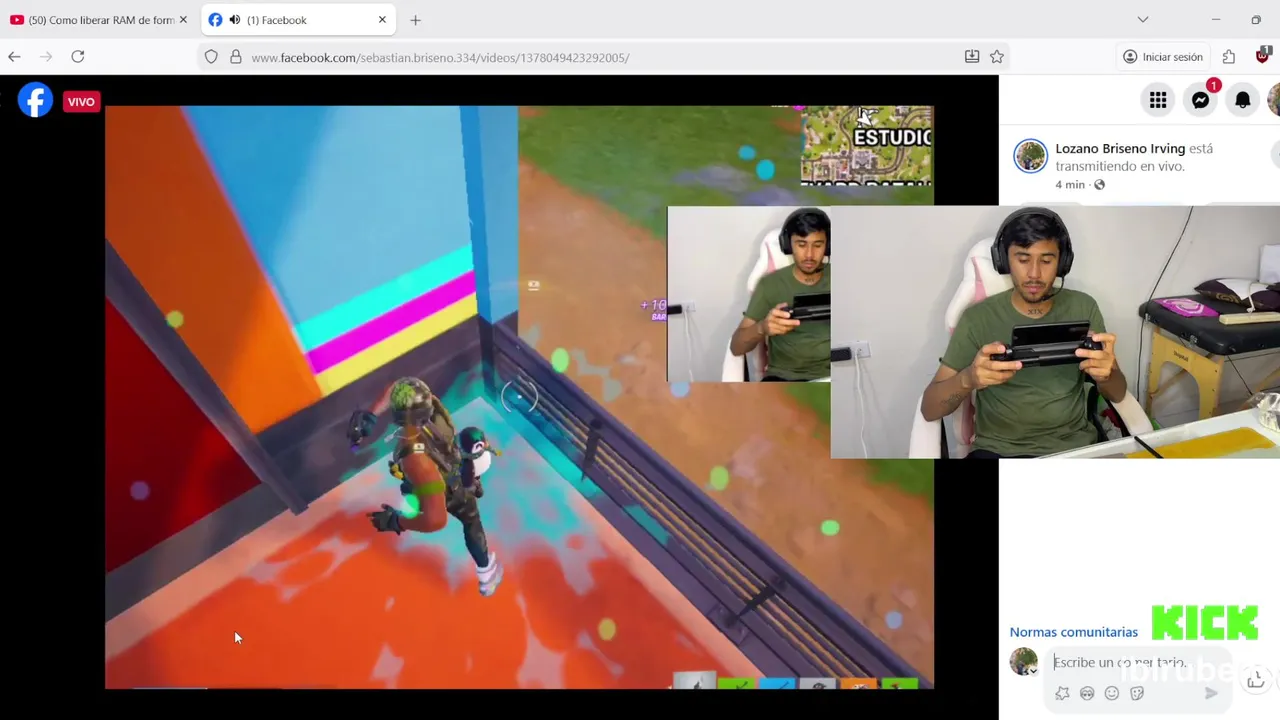Send stars using the star icon
This screenshot has height=720, width=1280.
click(1062, 693)
